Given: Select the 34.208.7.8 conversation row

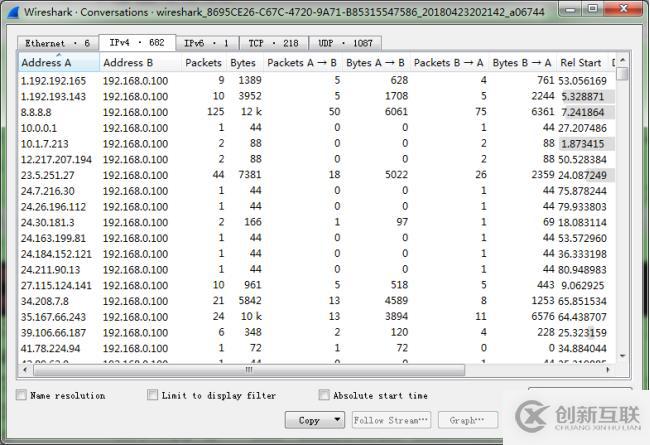Looking at the screenshot, I should (317, 301).
